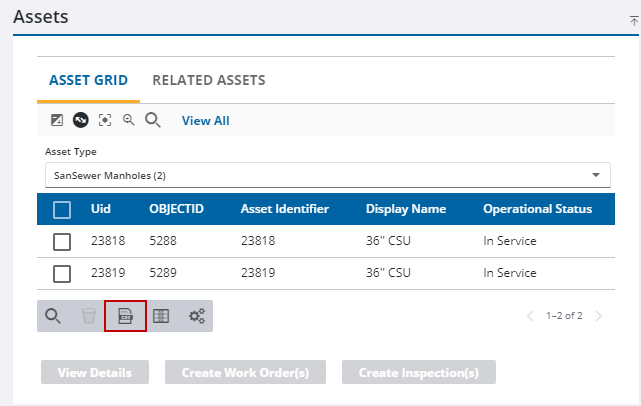The width and height of the screenshot is (641, 406).
Task: Click the zoom-in magnifier icon with plus
Action: [x=128, y=120]
